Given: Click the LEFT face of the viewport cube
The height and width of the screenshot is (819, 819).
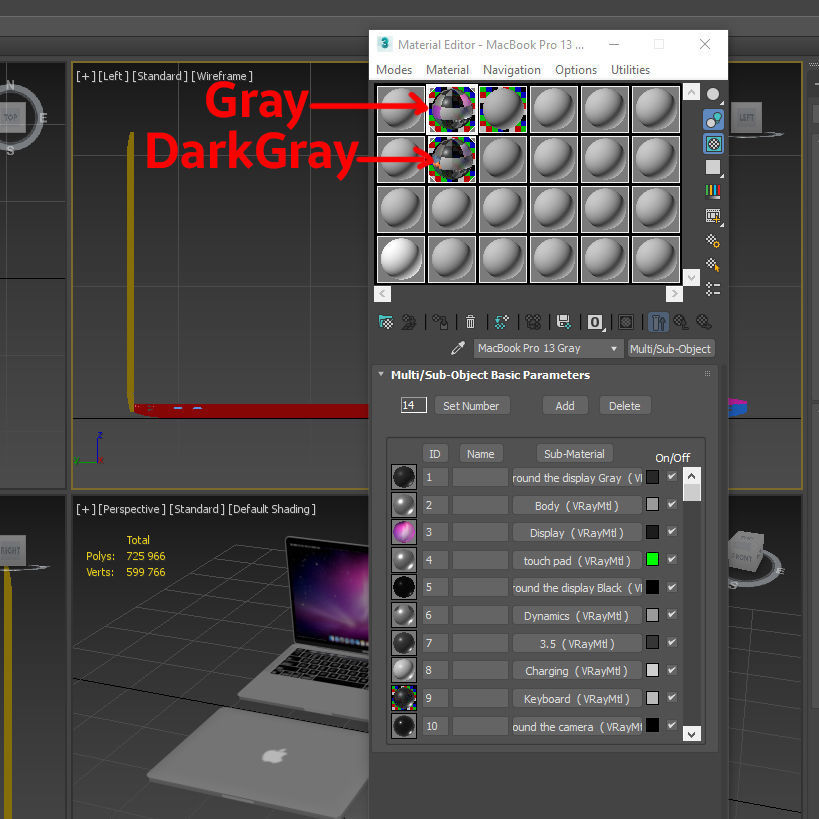Looking at the screenshot, I should [x=746, y=118].
